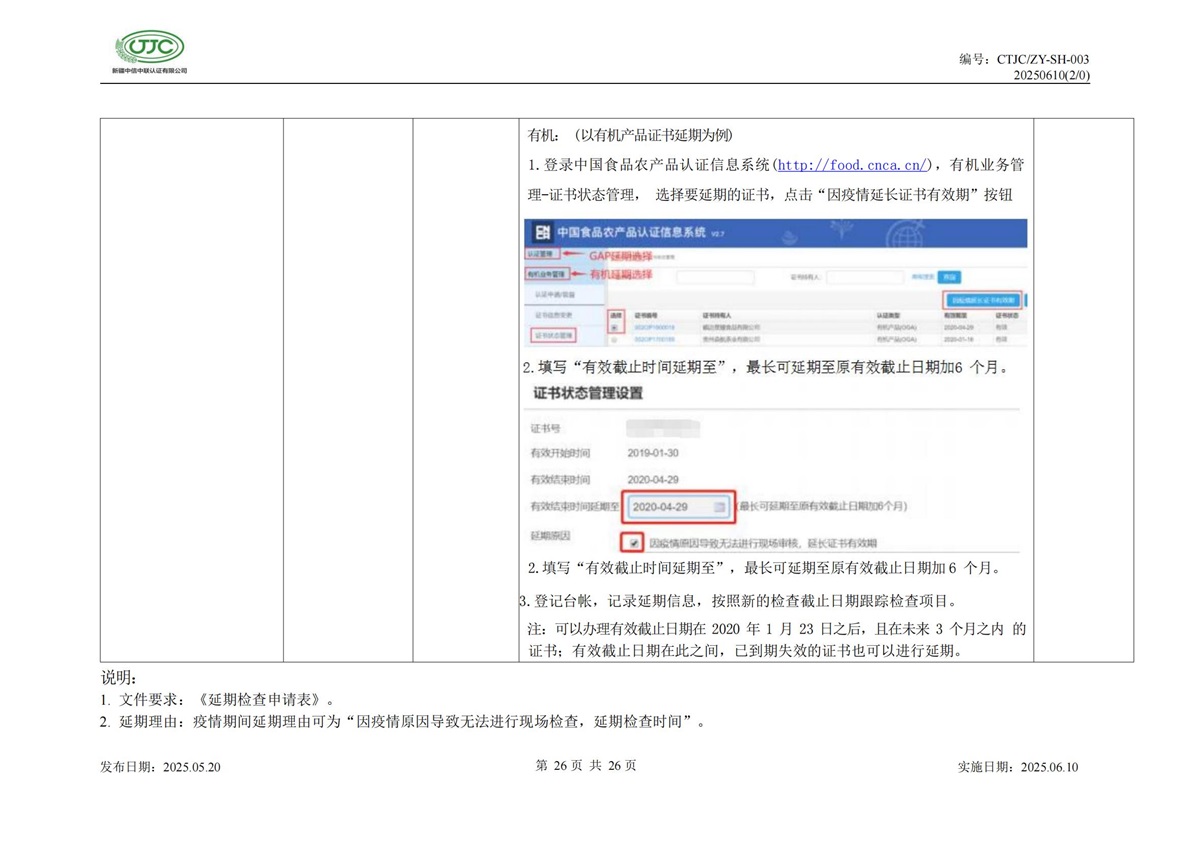The width and height of the screenshot is (1190, 841).
Task: Toggle the 因疫情原因导致无法进行现场审核 checkbox
Action: pyautogui.click(x=633, y=543)
